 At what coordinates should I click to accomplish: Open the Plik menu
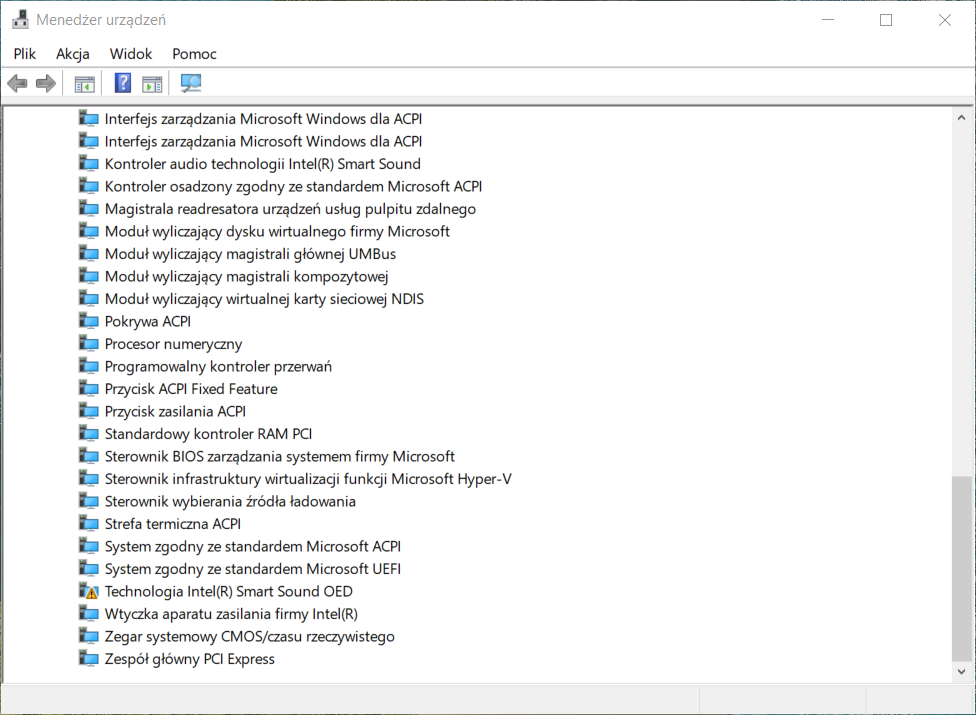pyautogui.click(x=25, y=54)
